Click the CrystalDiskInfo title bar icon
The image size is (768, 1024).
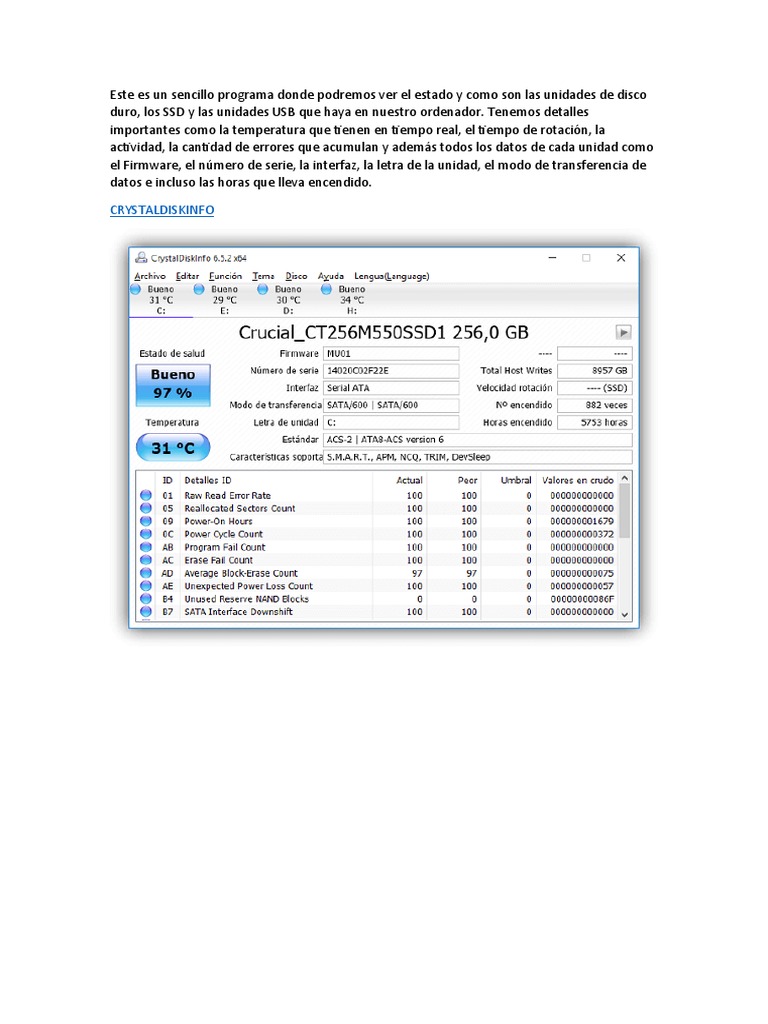coord(141,258)
